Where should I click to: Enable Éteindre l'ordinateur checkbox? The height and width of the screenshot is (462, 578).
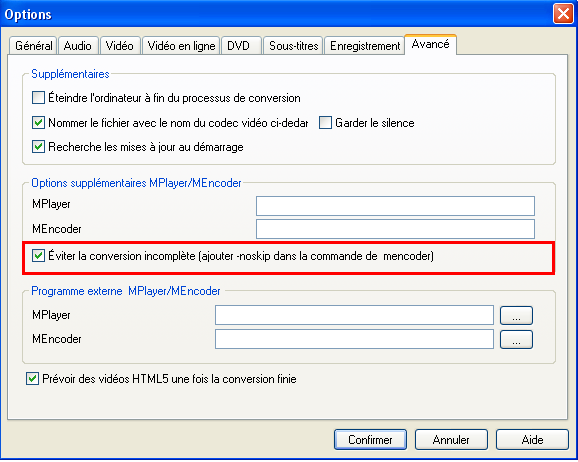[x=38, y=98]
